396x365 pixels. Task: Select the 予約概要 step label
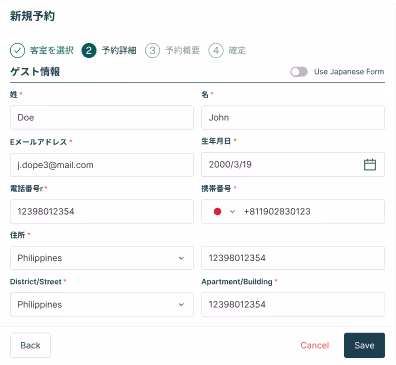click(182, 50)
